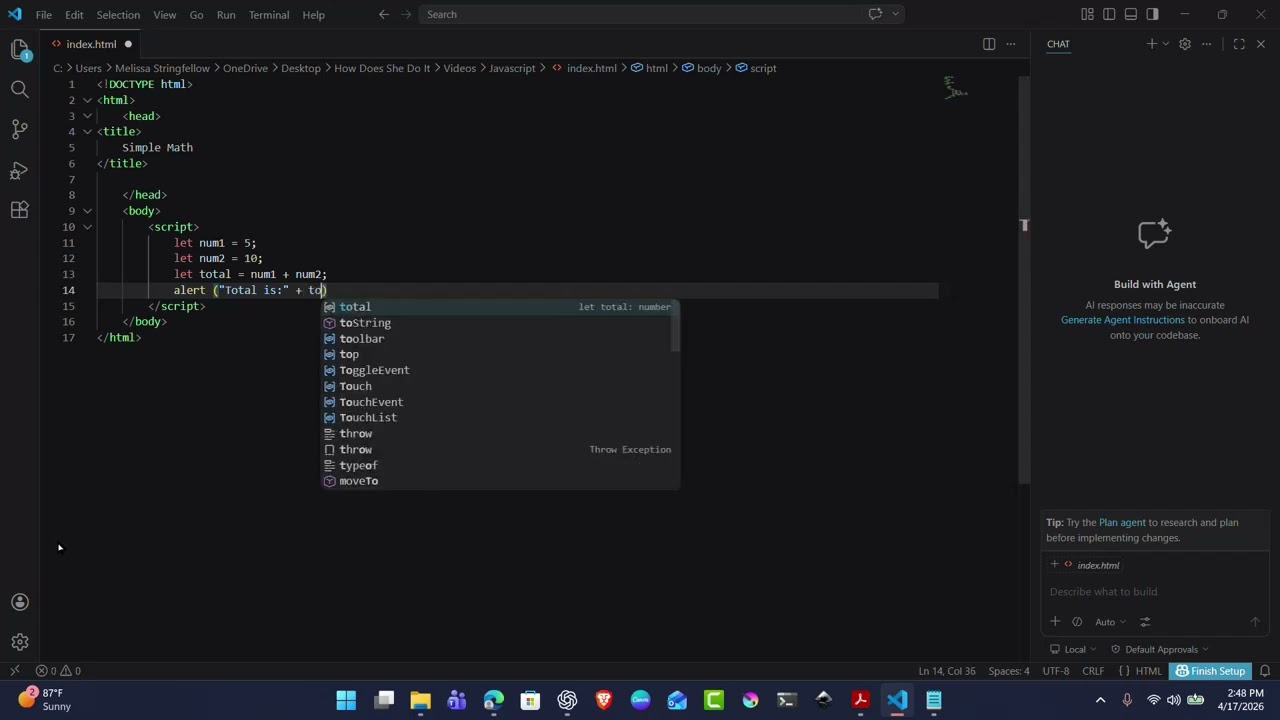The height and width of the screenshot is (720, 1280).
Task: Open chat tools configuration icon
Action: coord(1145,622)
